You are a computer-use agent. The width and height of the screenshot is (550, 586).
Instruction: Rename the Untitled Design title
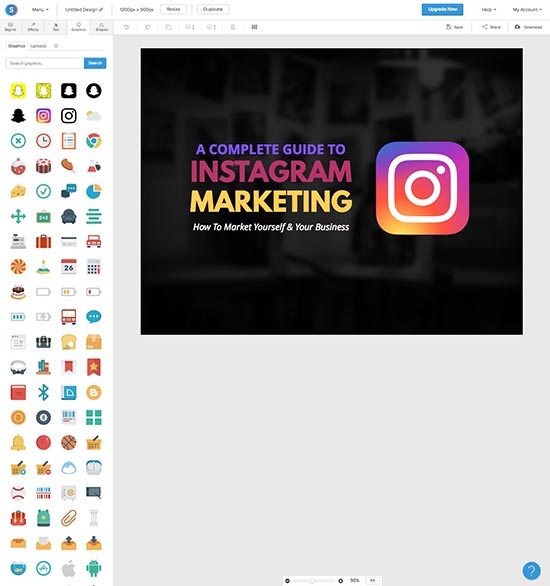[84, 9]
